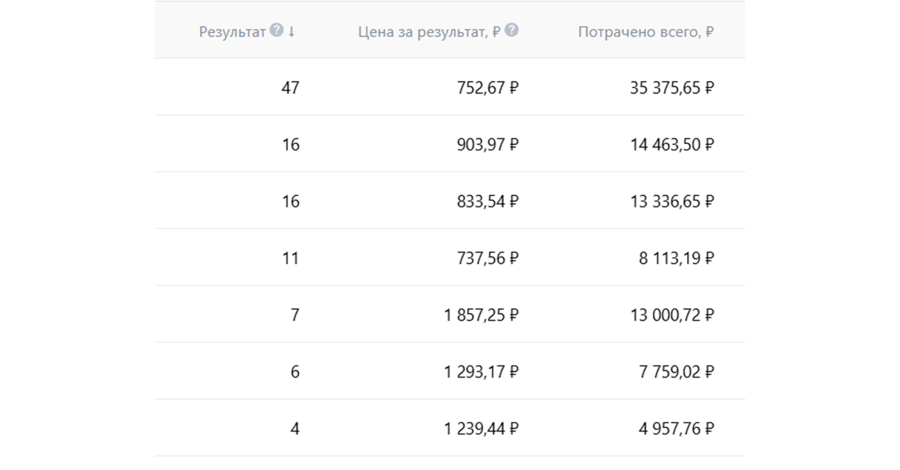Click price cell 1 293,17 ₽
Viewport: 900px width, 470px height.
pos(481,372)
